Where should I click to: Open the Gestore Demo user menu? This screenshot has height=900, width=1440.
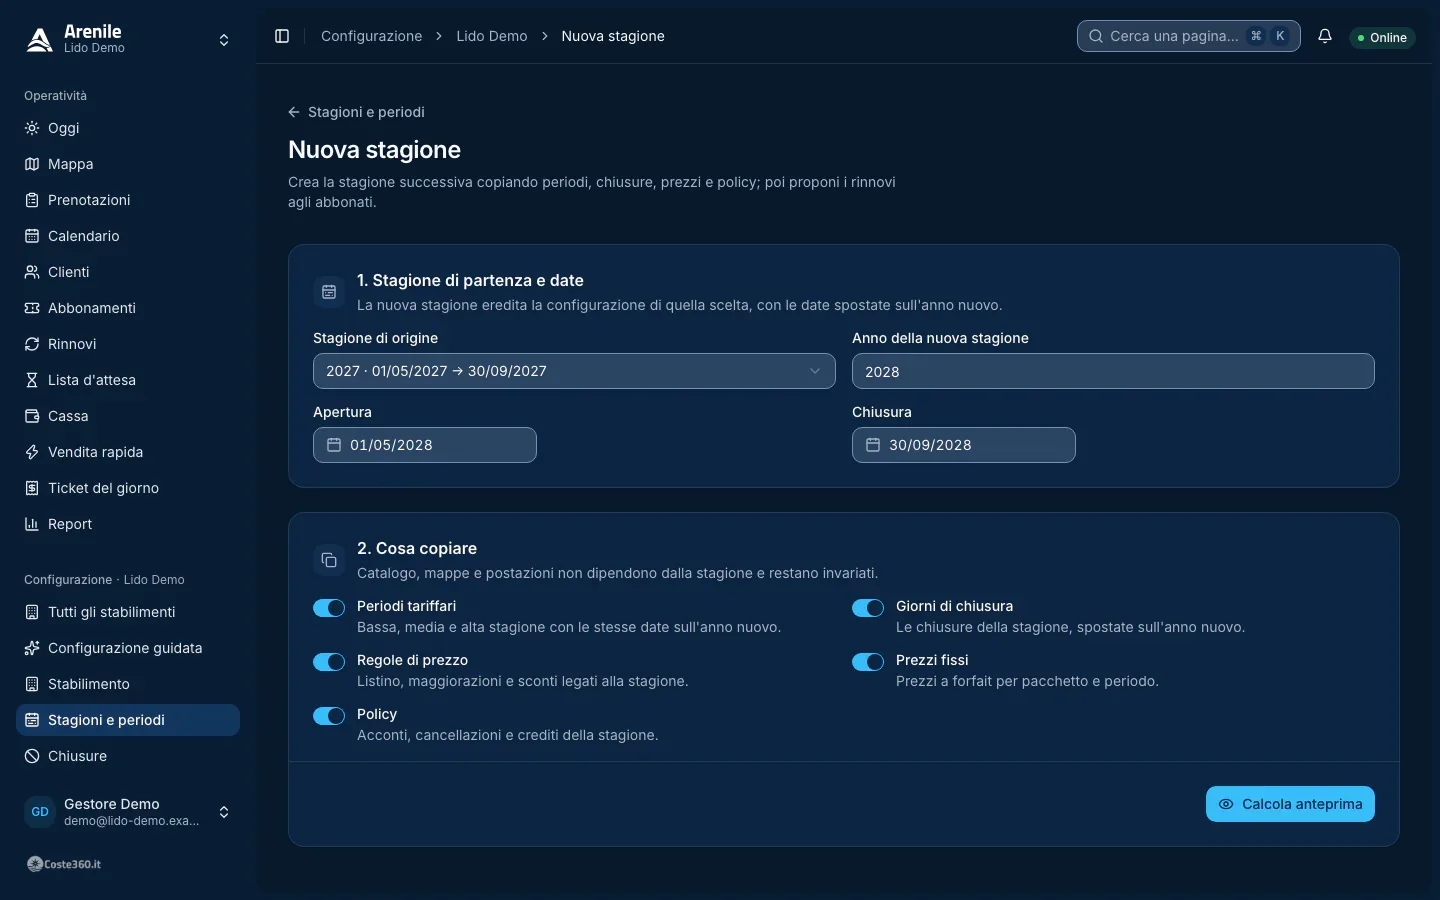pos(128,812)
